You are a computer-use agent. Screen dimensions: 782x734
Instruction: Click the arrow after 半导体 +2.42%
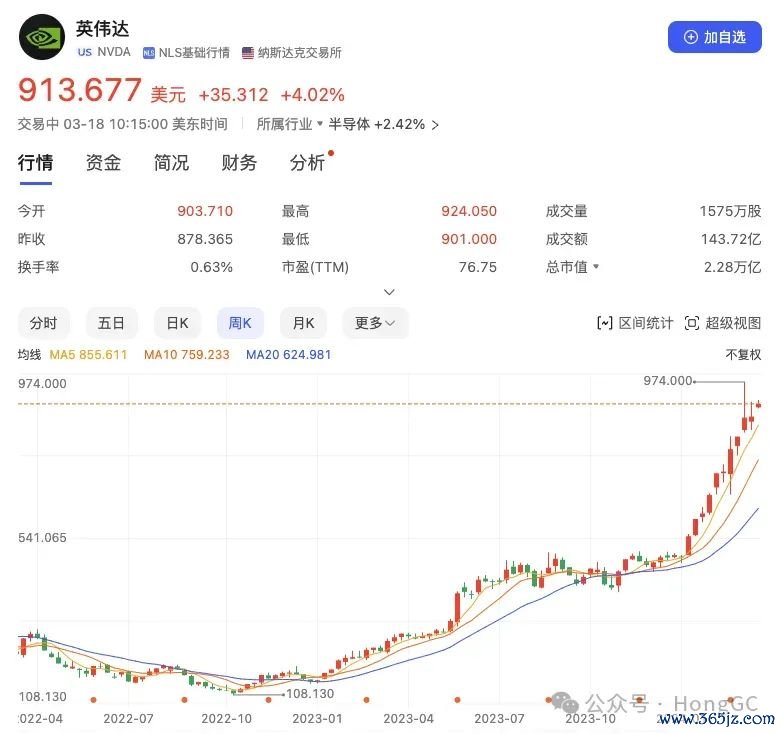tap(435, 125)
